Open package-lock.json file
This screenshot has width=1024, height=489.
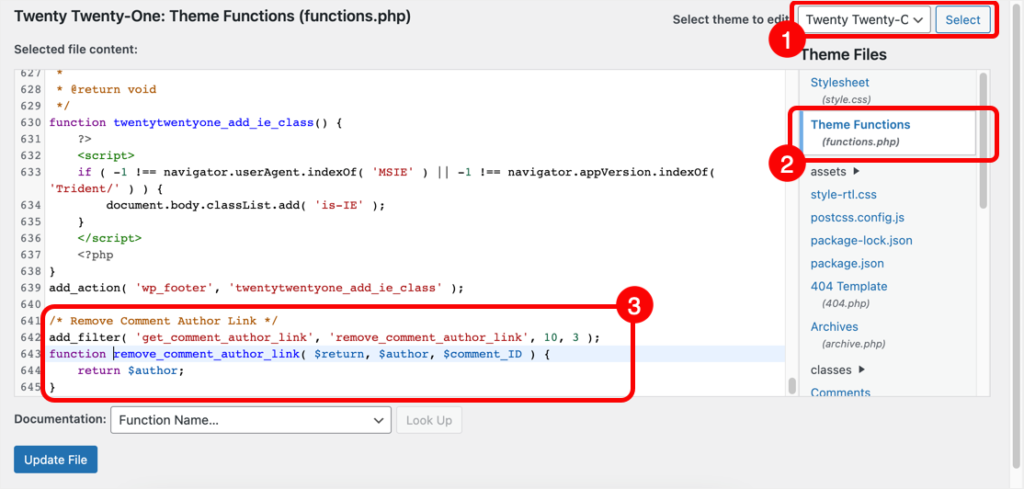(861, 240)
